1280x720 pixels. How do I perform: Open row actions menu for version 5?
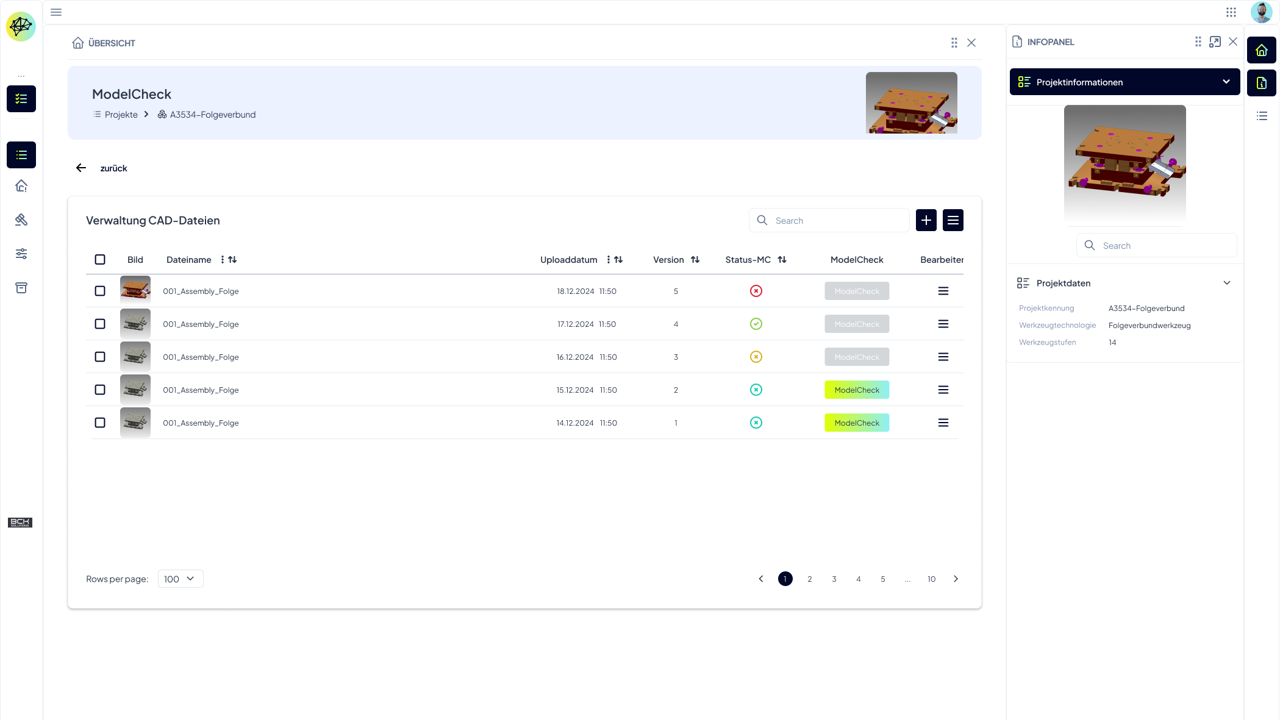tap(943, 291)
